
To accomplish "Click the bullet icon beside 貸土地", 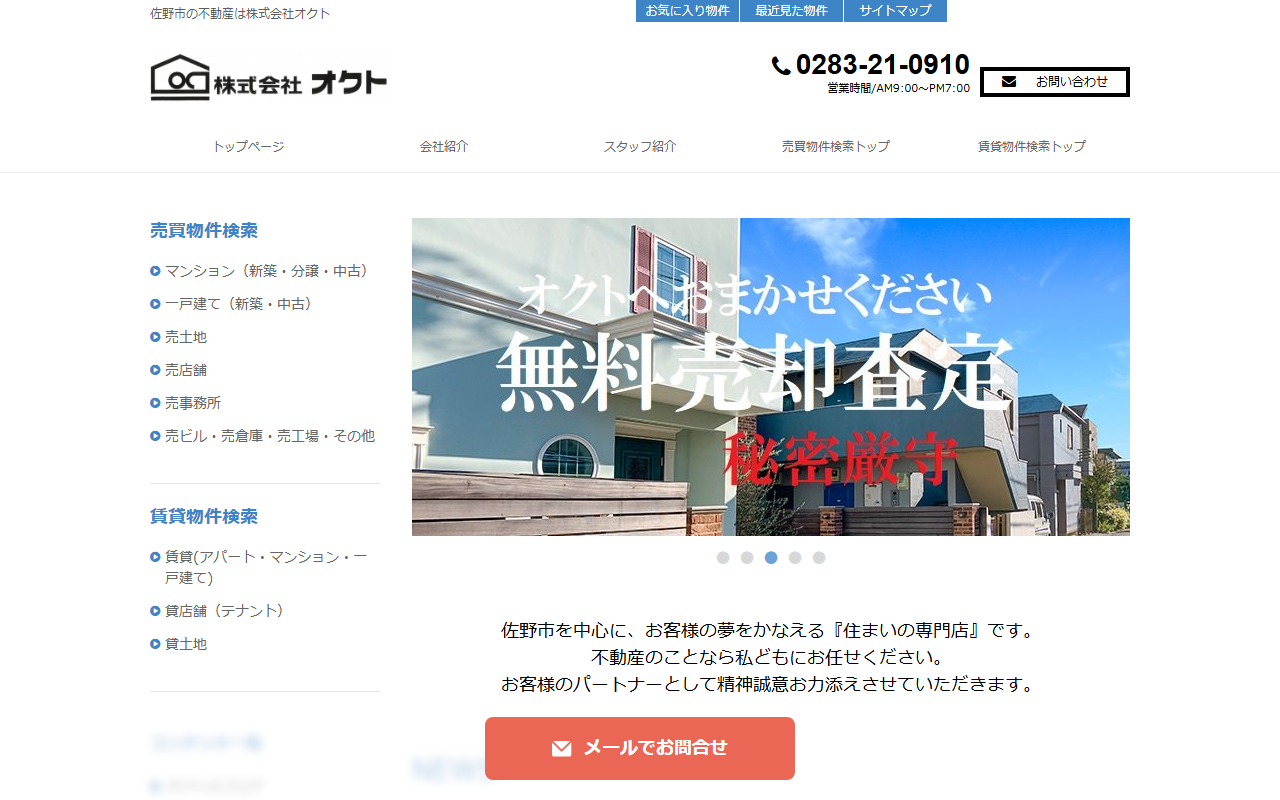I will point(155,644).
